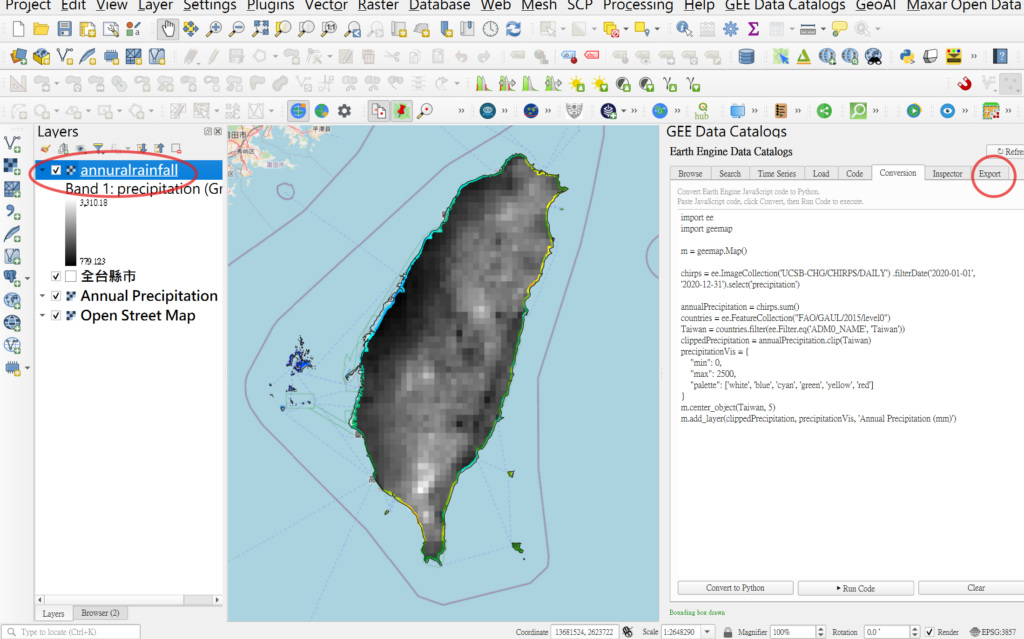Click the Statistical Summary sigma icon
This screenshot has height=639, width=1024.
pos(753,30)
